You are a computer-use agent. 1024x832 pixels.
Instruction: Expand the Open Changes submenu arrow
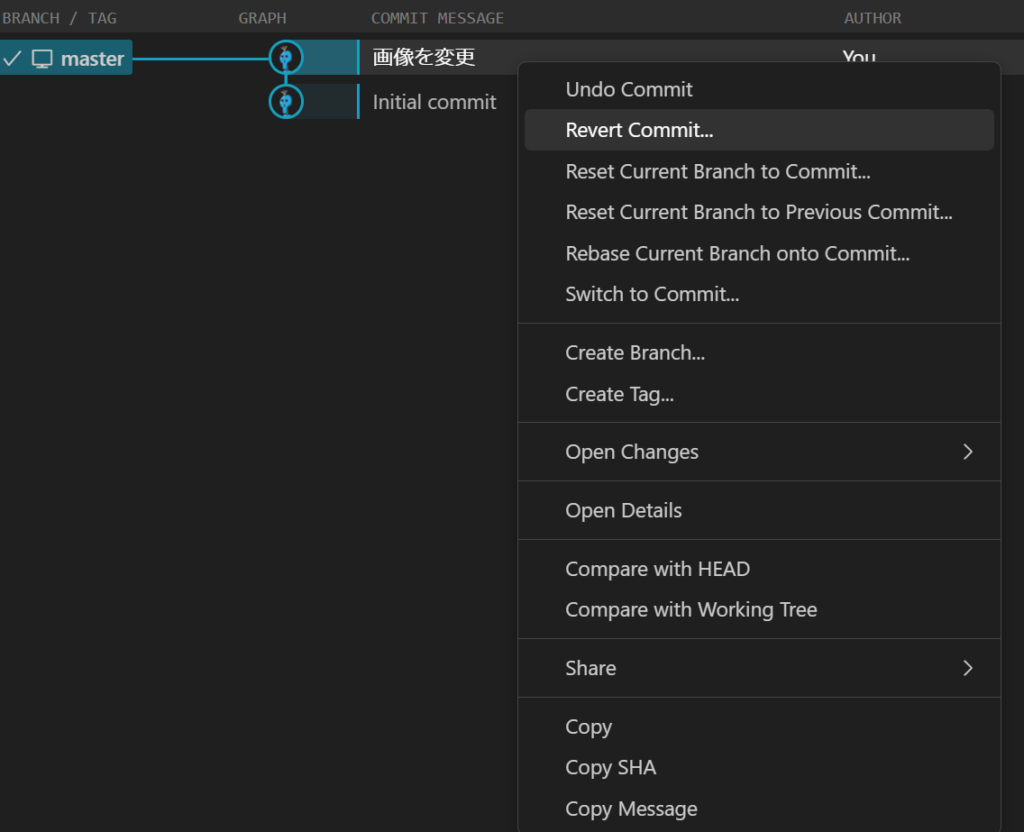tap(967, 452)
